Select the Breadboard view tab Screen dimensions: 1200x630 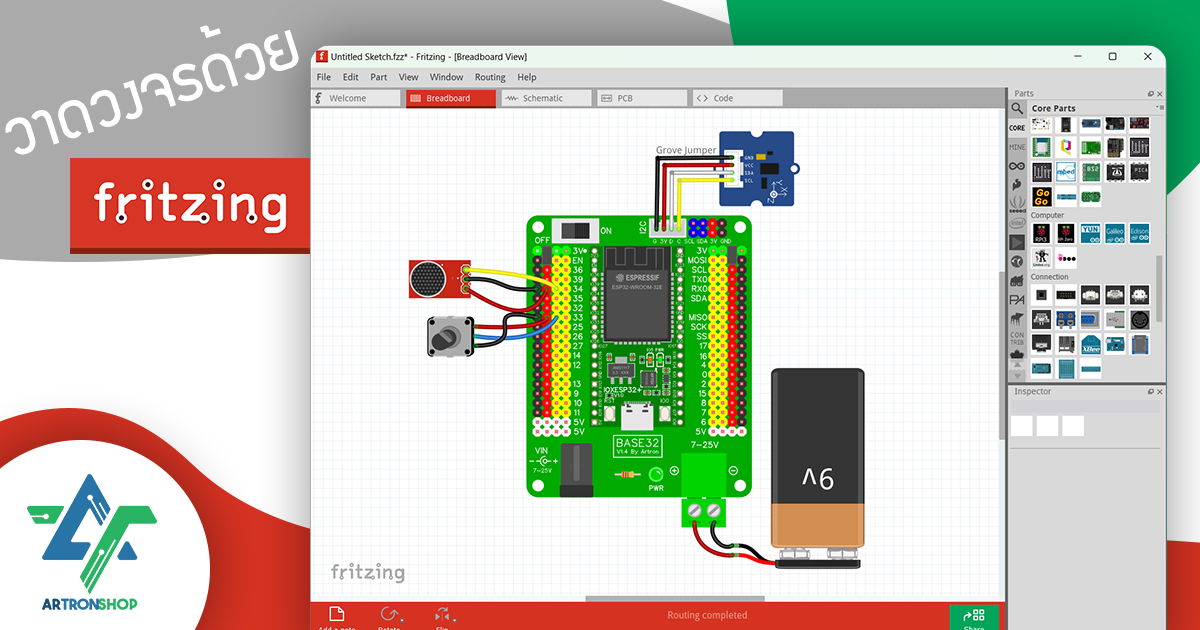[450, 98]
